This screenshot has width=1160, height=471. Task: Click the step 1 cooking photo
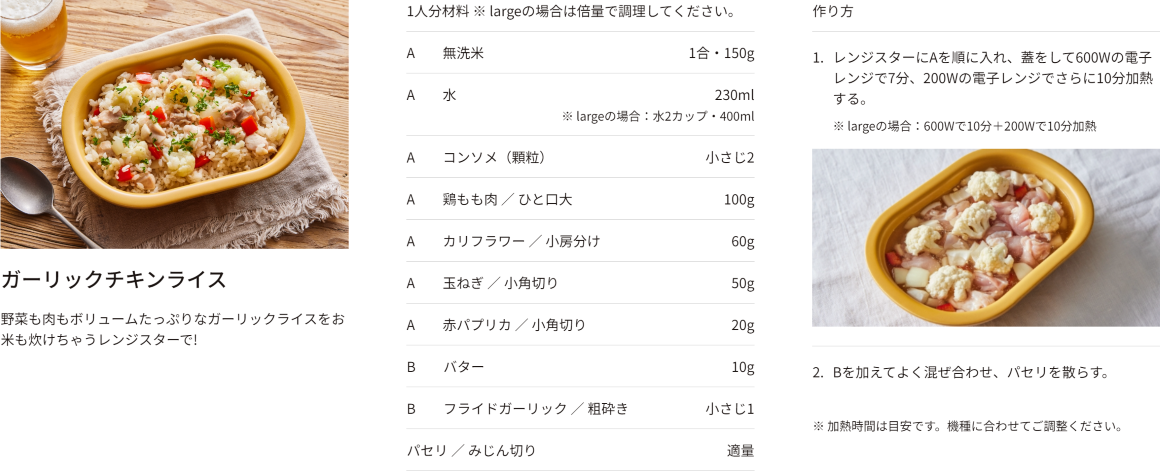[985, 237]
